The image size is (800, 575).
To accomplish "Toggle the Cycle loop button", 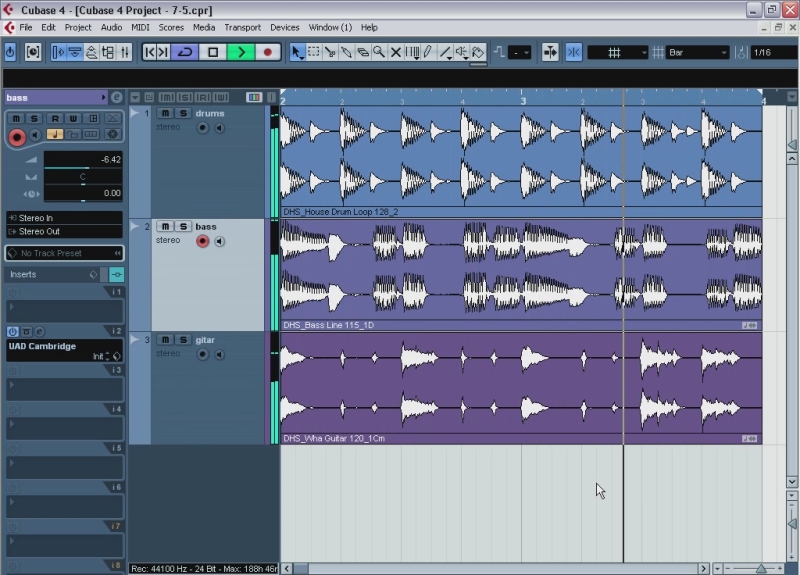I will point(185,52).
